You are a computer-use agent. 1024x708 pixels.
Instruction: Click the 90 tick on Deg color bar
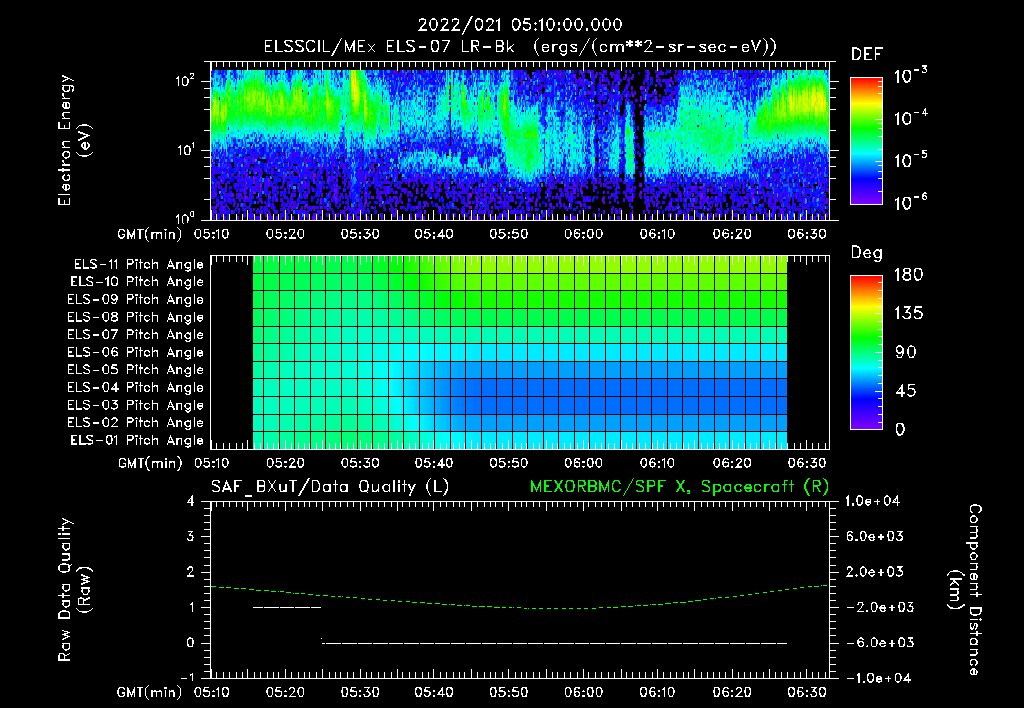tap(906, 352)
